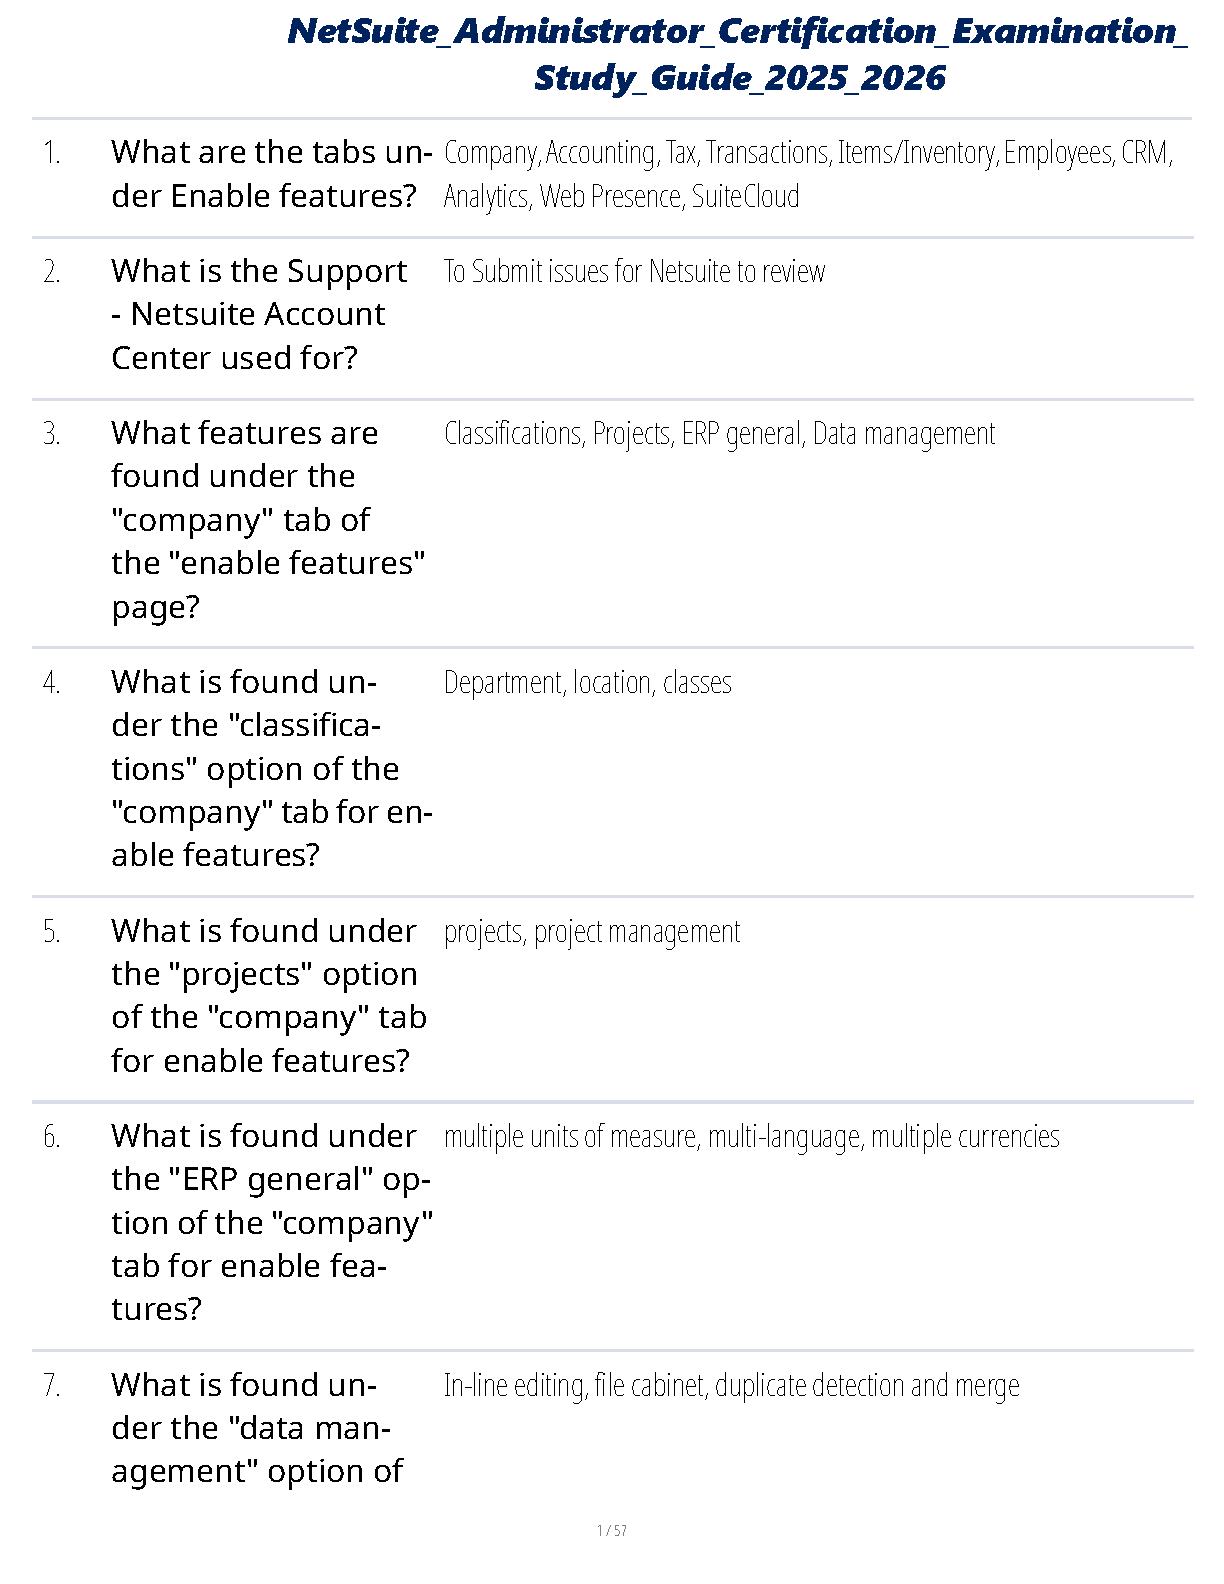Click answer 'To Submit issues for Netsuite to review'
1224x1584 pixels.
634,271
